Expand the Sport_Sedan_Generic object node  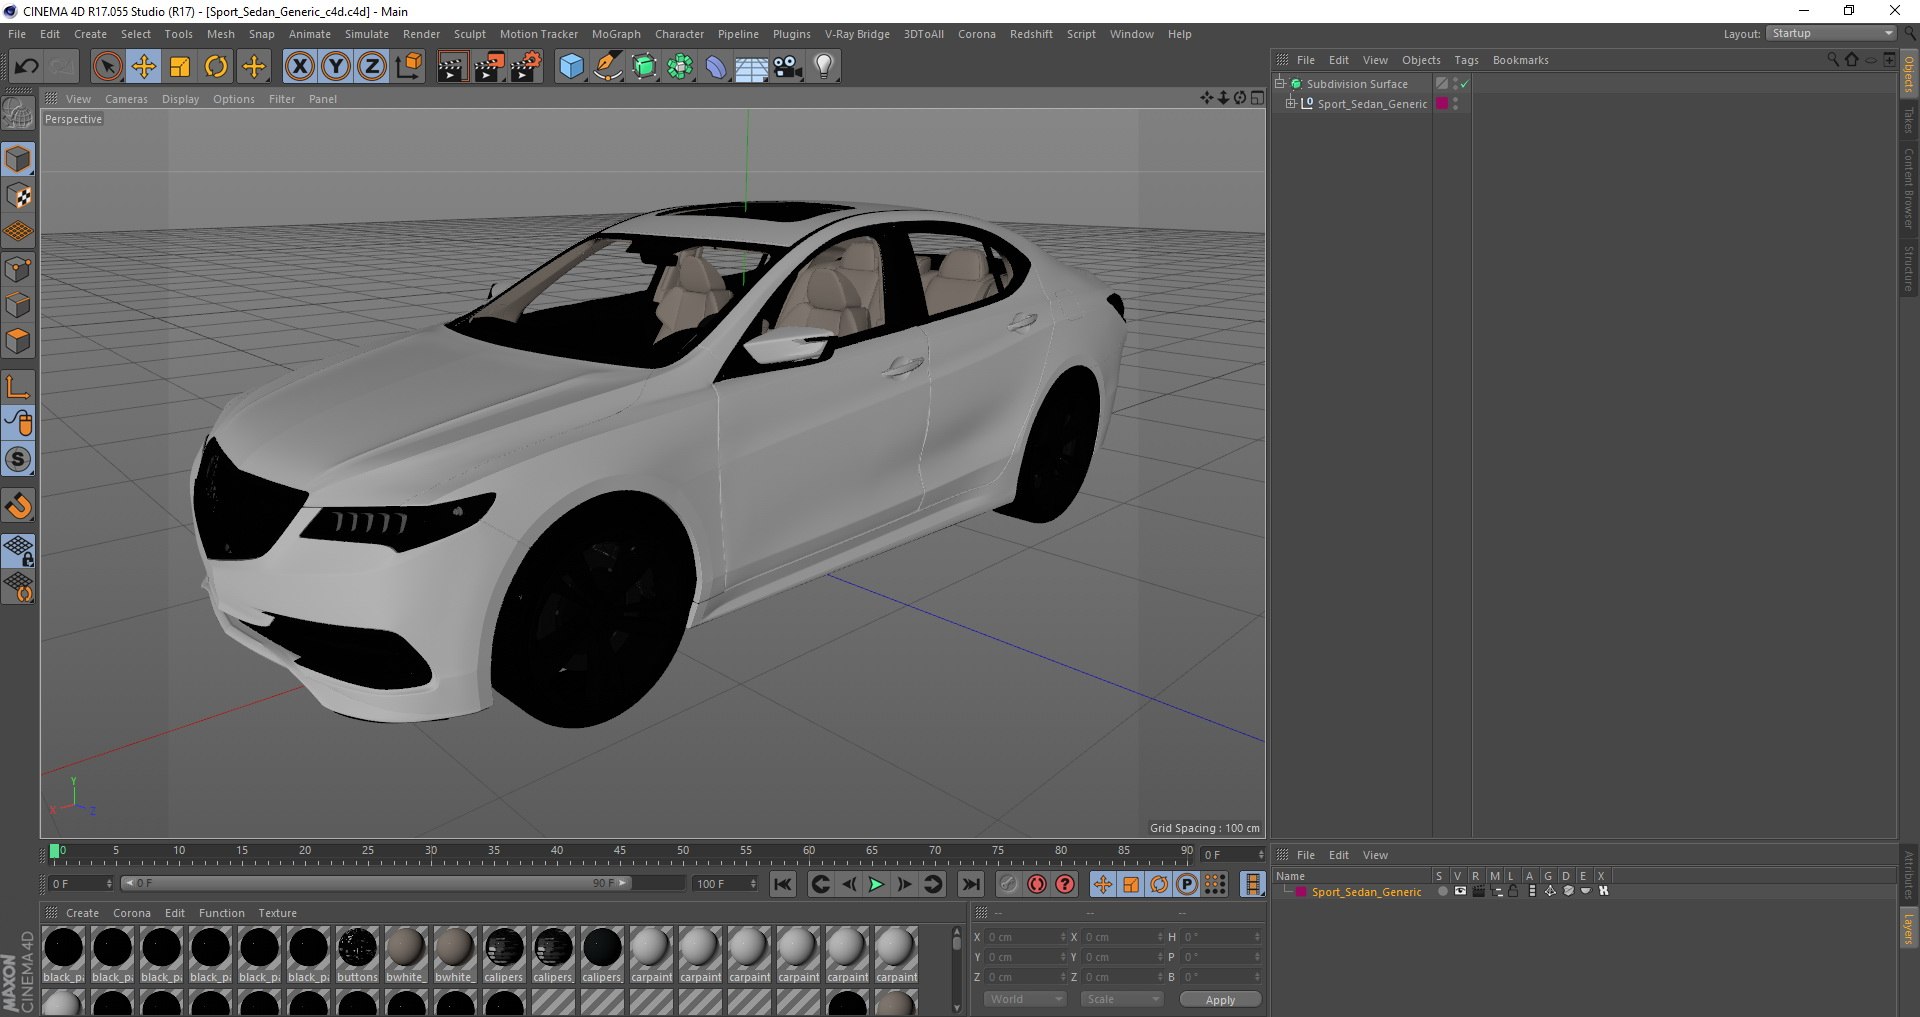(x=1291, y=104)
